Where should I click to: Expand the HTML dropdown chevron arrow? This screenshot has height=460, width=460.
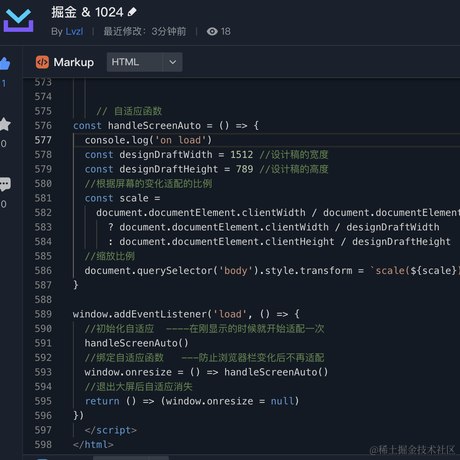click(172, 62)
